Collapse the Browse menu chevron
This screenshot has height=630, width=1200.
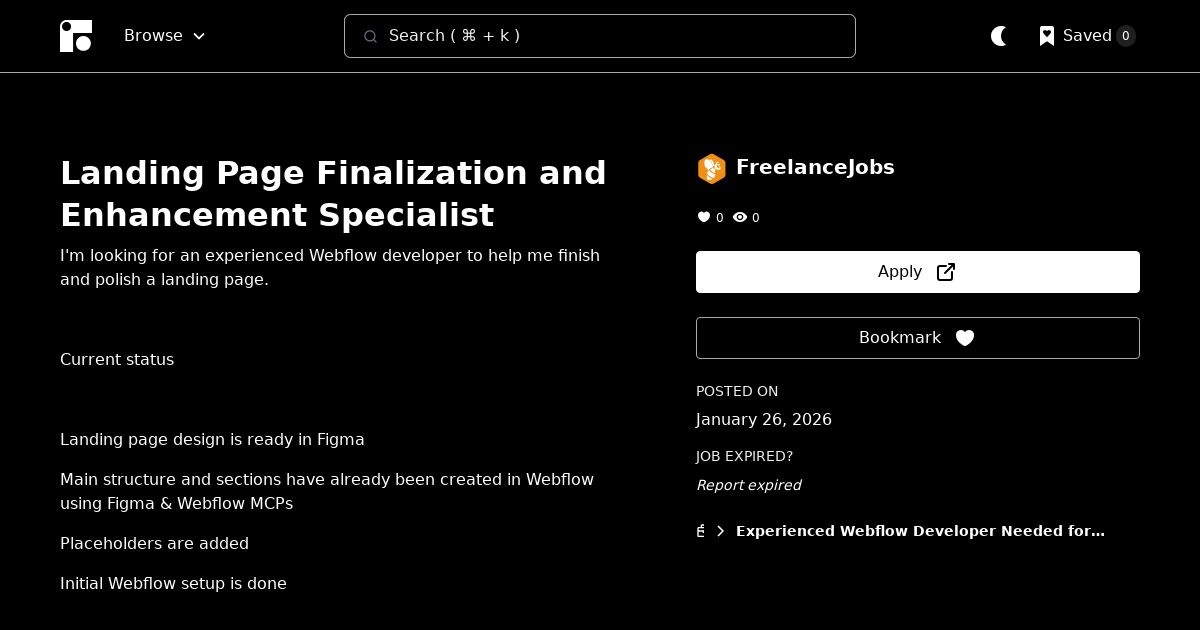tap(198, 36)
